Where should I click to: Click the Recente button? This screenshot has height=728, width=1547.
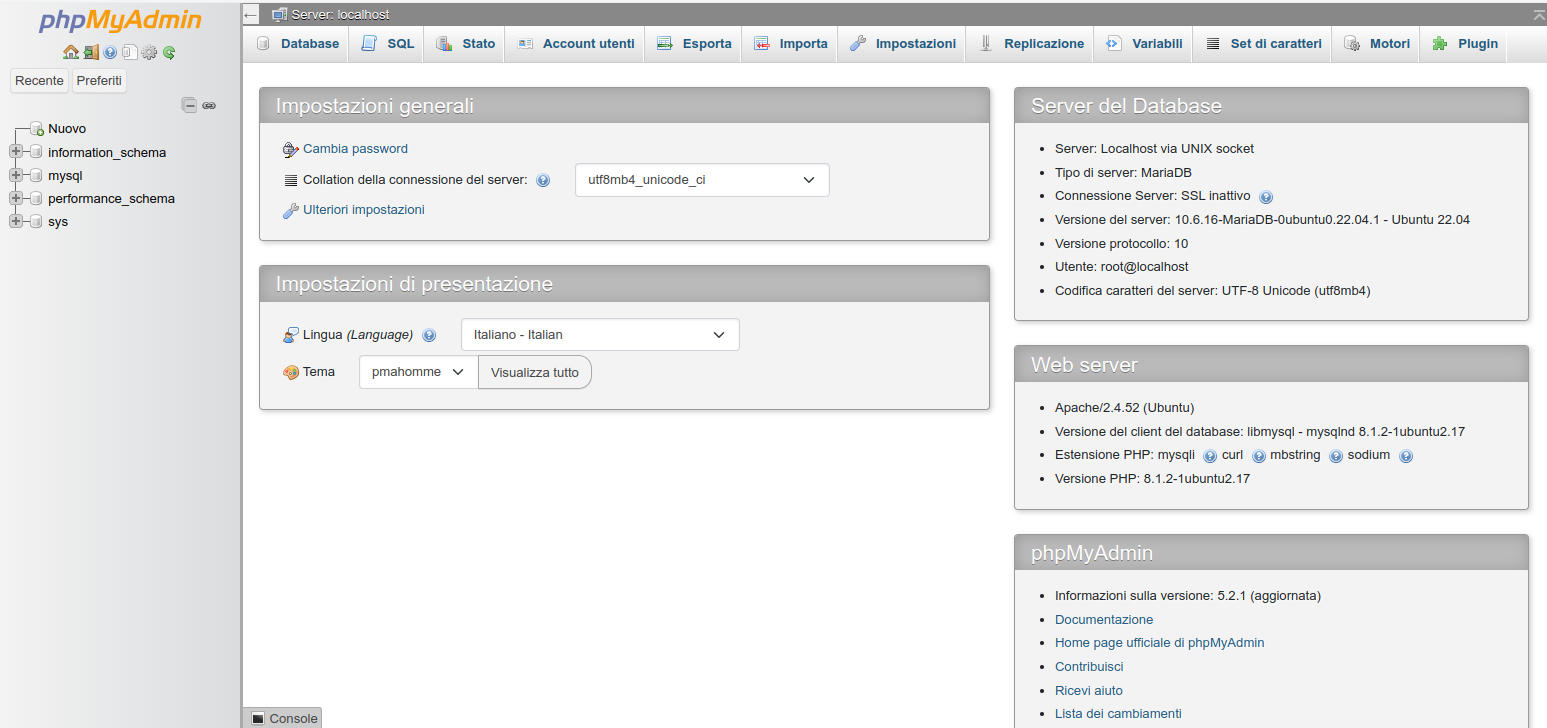point(40,81)
